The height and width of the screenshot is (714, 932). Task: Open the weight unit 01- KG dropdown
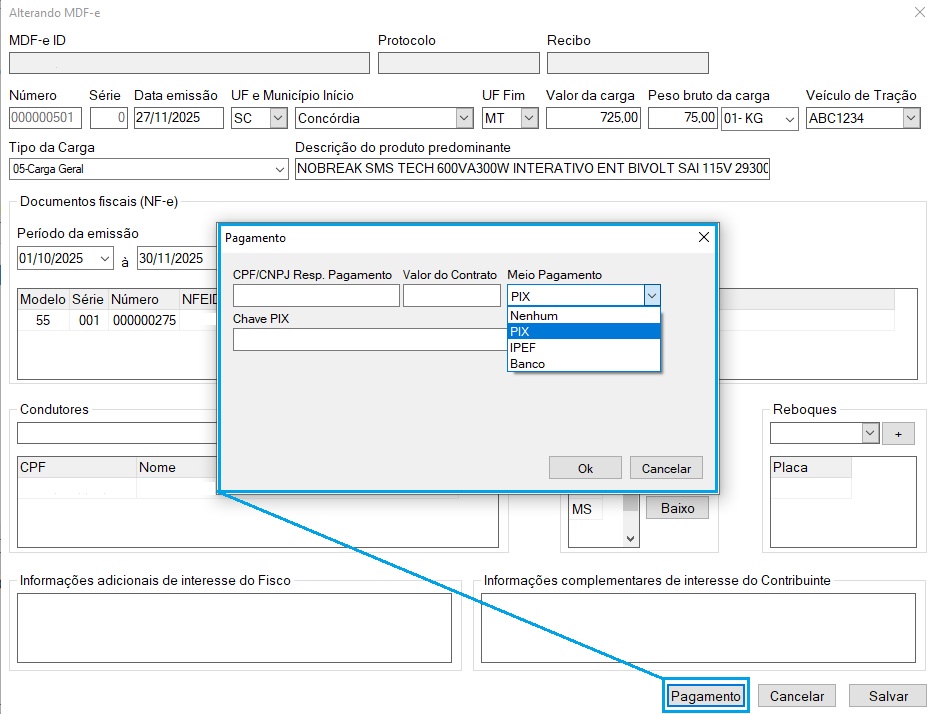790,118
